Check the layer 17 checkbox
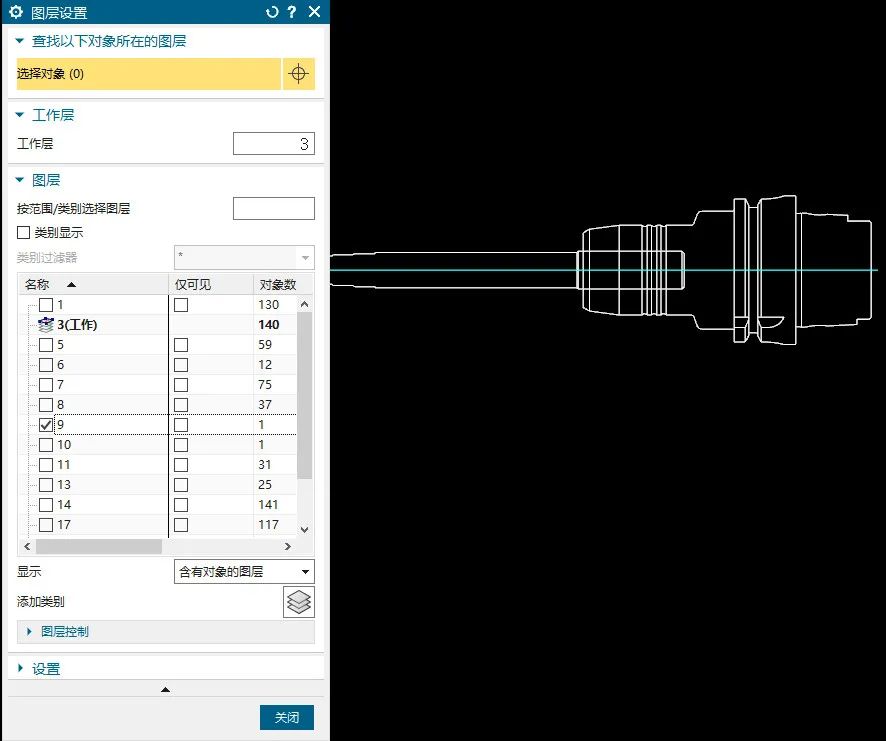The image size is (886, 741). (46, 525)
